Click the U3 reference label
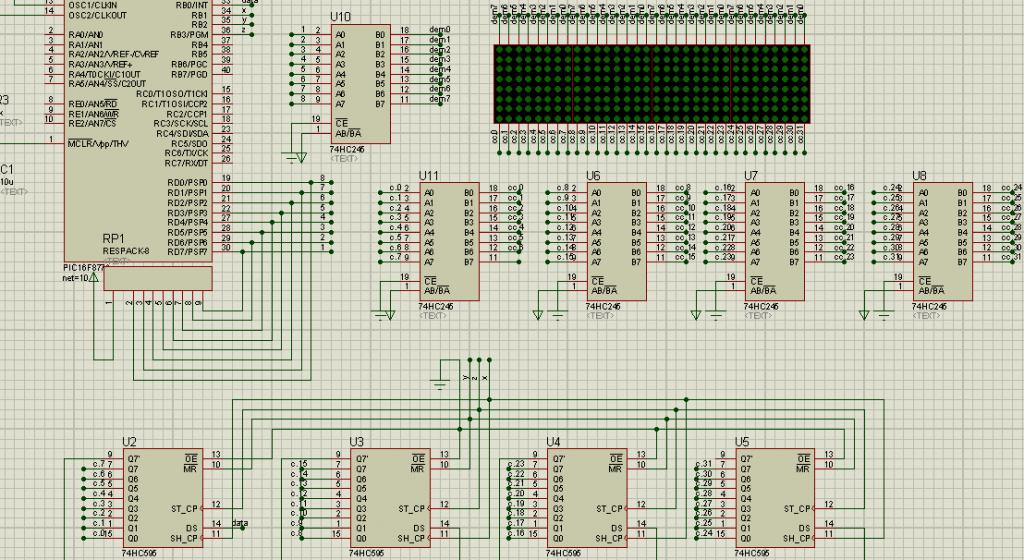 (357, 442)
